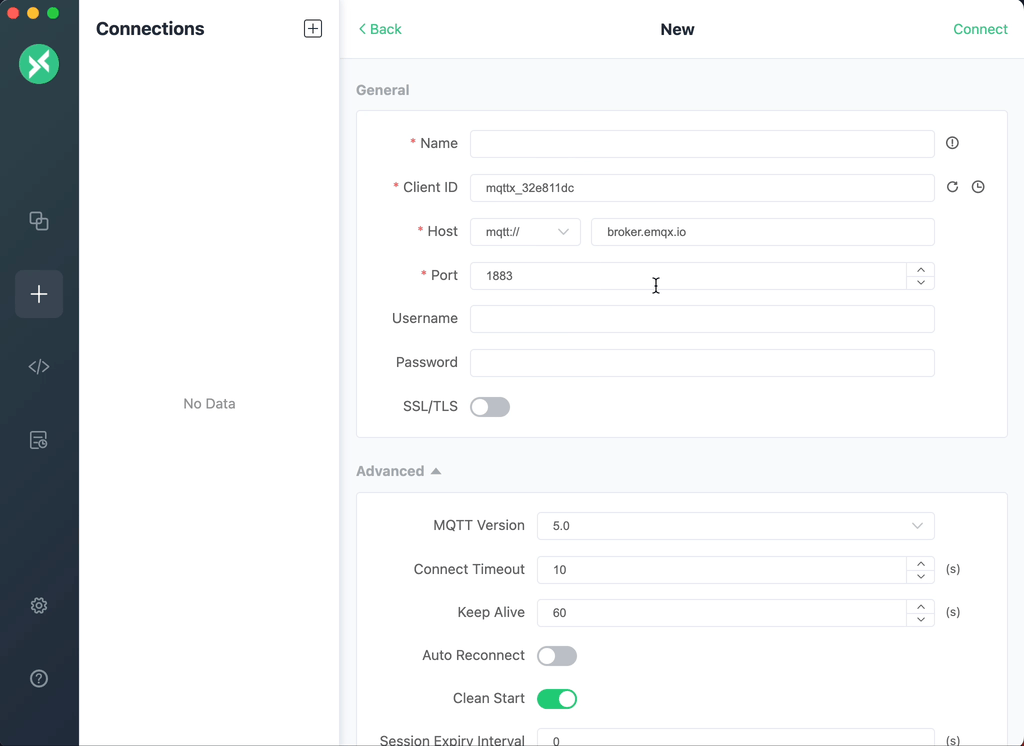Click the MQTTX logo icon
Image resolution: width=1024 pixels, height=746 pixels.
[39, 64]
